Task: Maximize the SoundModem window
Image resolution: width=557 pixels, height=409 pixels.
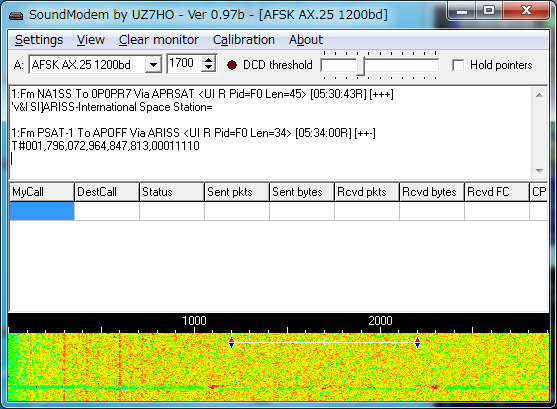Action: [489, 11]
